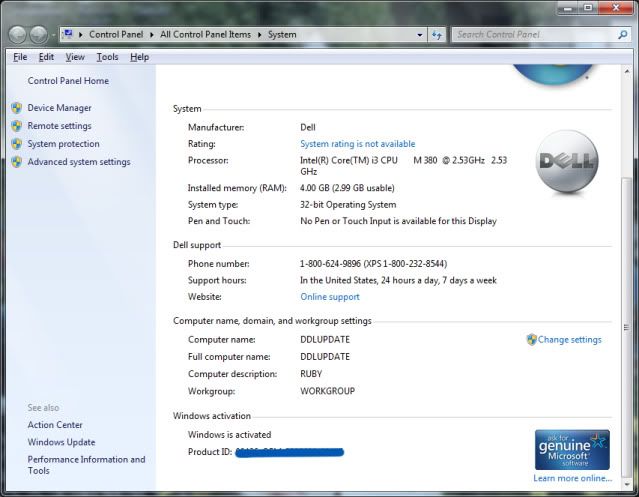The height and width of the screenshot is (497, 639).
Task: Click the search magnifier icon
Action: click(x=622, y=35)
